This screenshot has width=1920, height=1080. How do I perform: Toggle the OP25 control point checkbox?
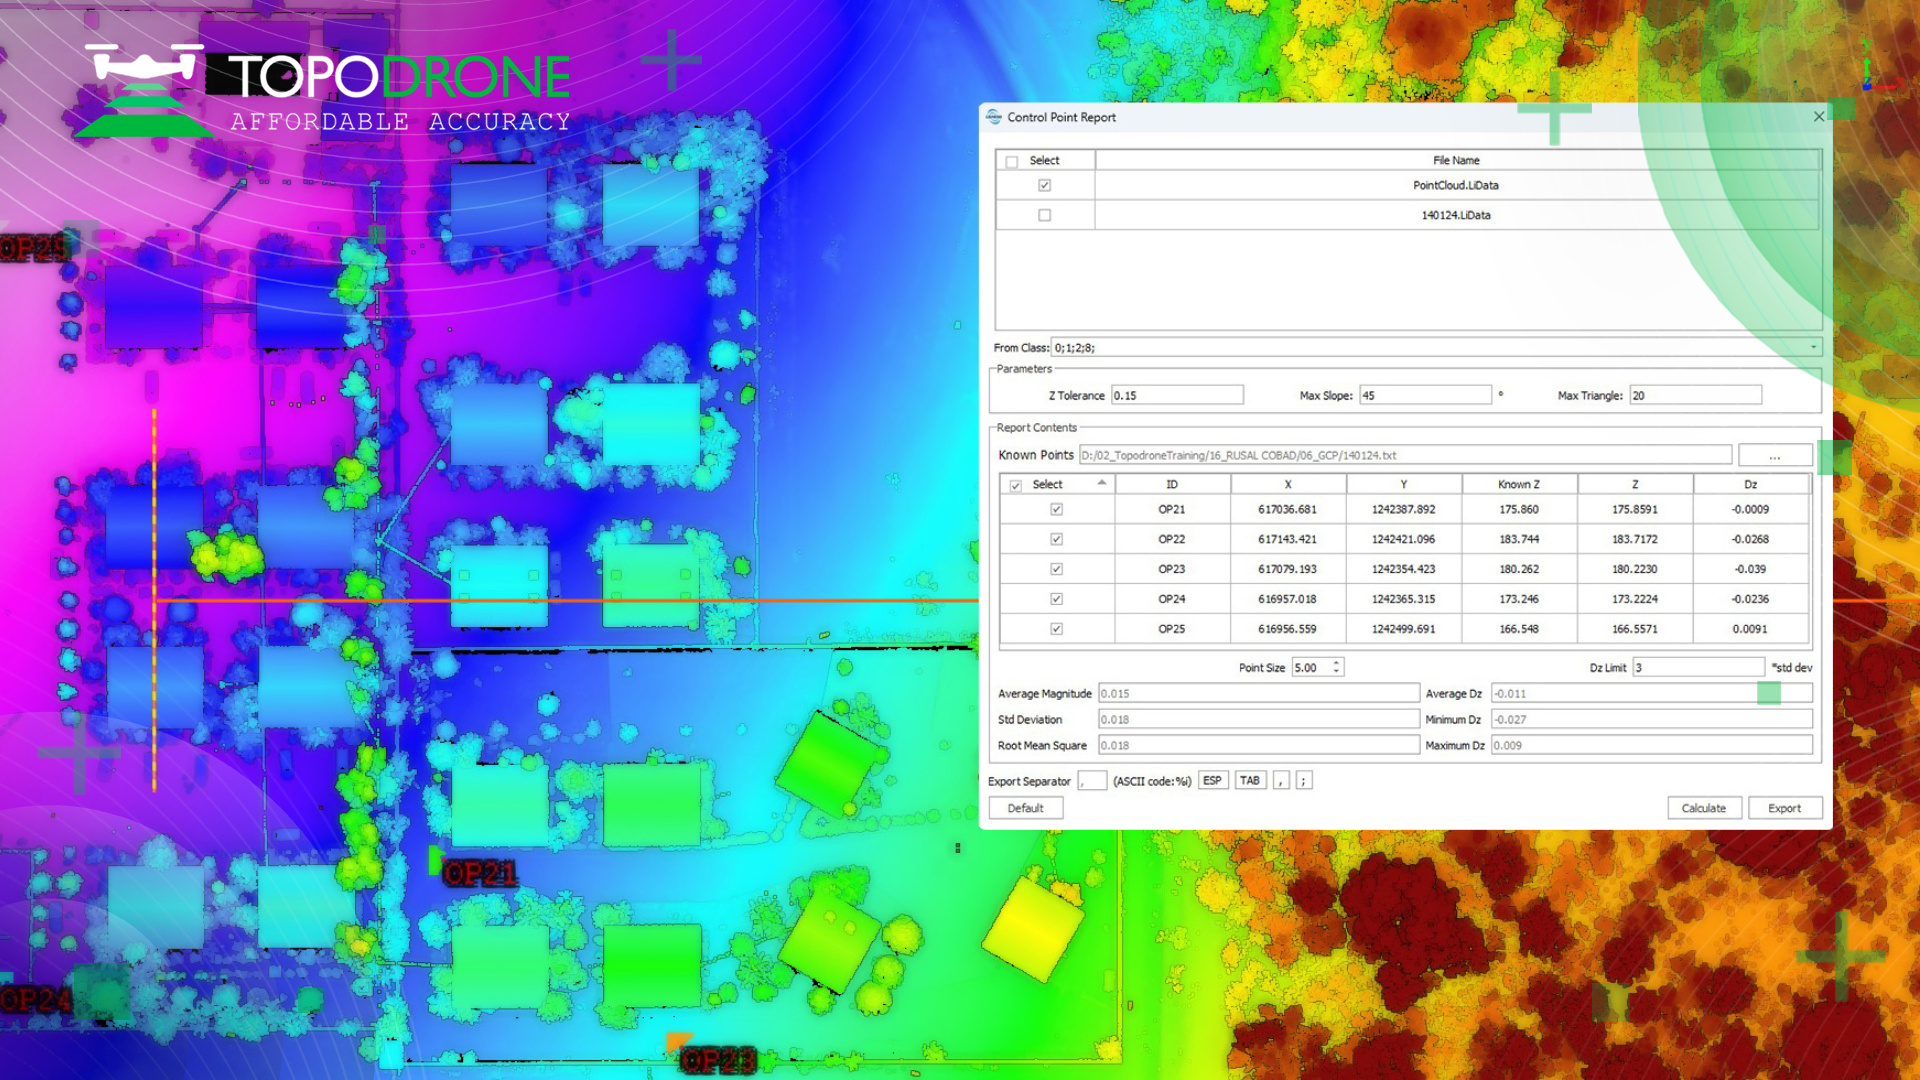pyautogui.click(x=1056, y=629)
